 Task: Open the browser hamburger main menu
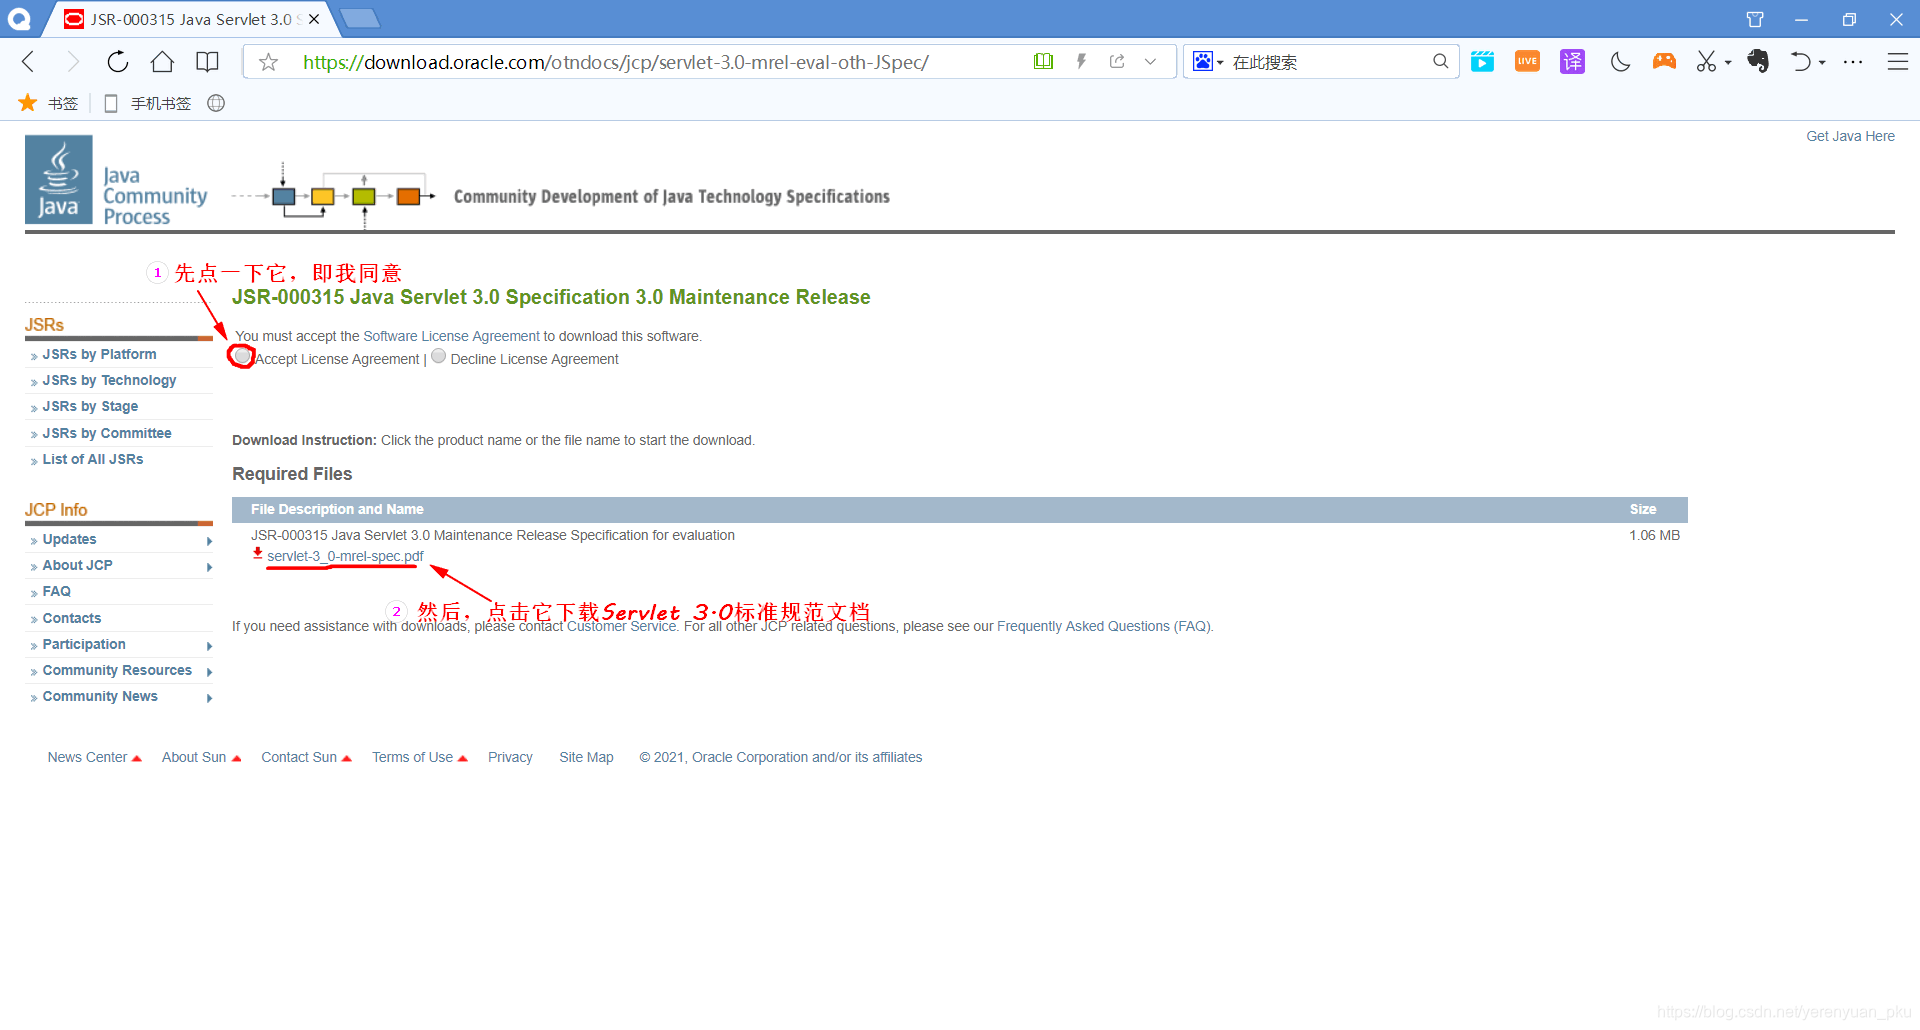1898,62
